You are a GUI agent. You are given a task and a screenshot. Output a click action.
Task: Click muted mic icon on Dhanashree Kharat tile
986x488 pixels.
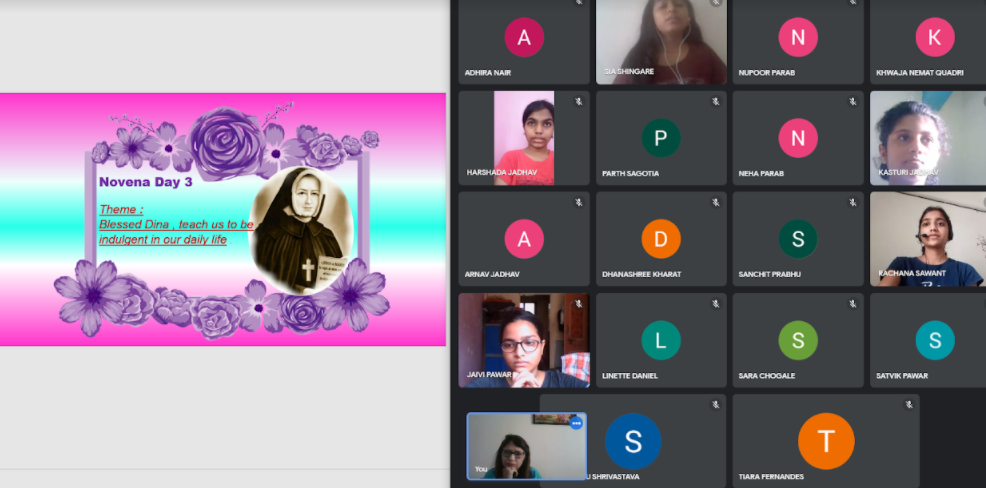click(715, 203)
